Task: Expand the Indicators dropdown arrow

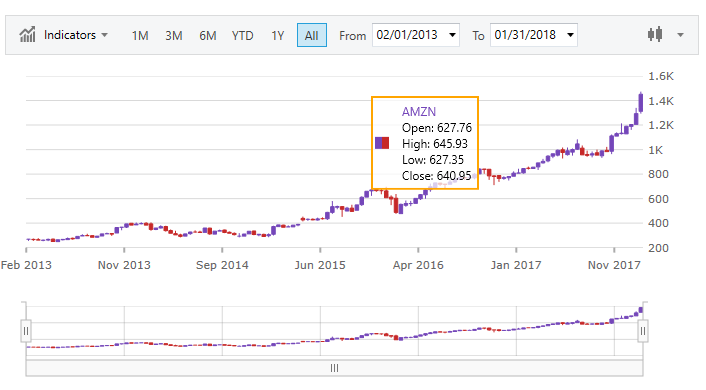Action: (x=104, y=35)
